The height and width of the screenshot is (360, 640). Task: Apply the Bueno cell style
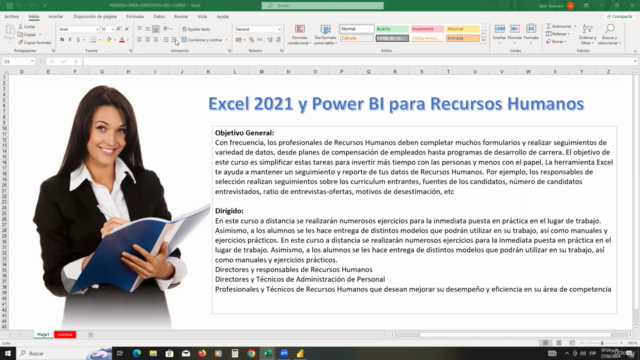coord(392,29)
